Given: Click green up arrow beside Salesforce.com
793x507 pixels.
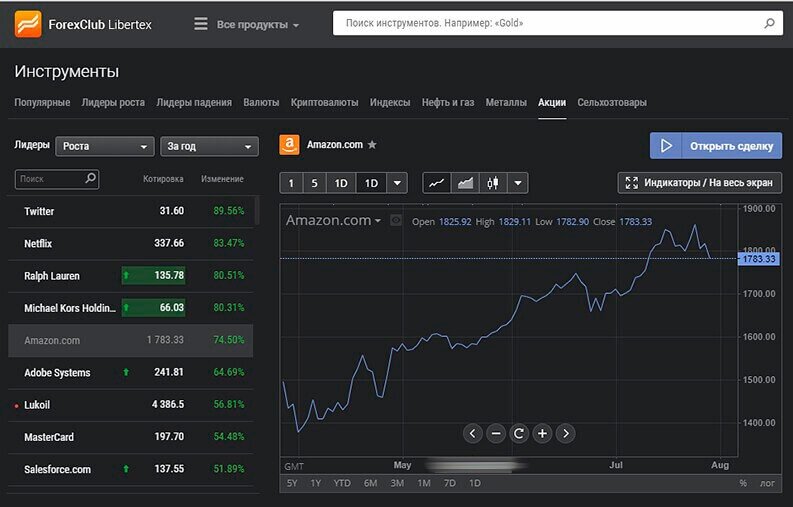Looking at the screenshot, I should [x=126, y=469].
